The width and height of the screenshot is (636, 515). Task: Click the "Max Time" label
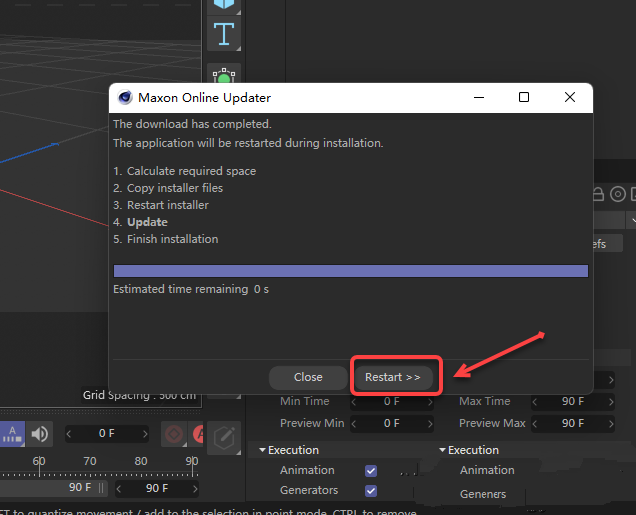click(x=484, y=401)
